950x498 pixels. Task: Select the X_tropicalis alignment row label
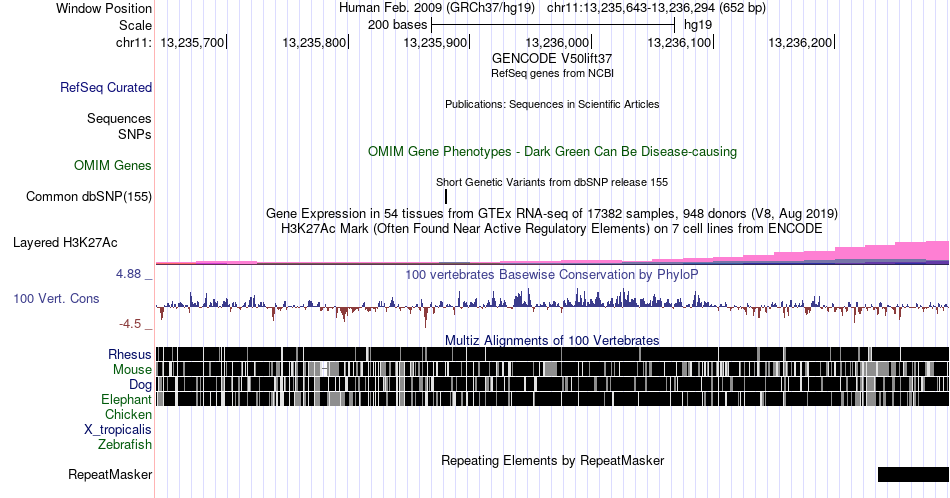point(118,430)
